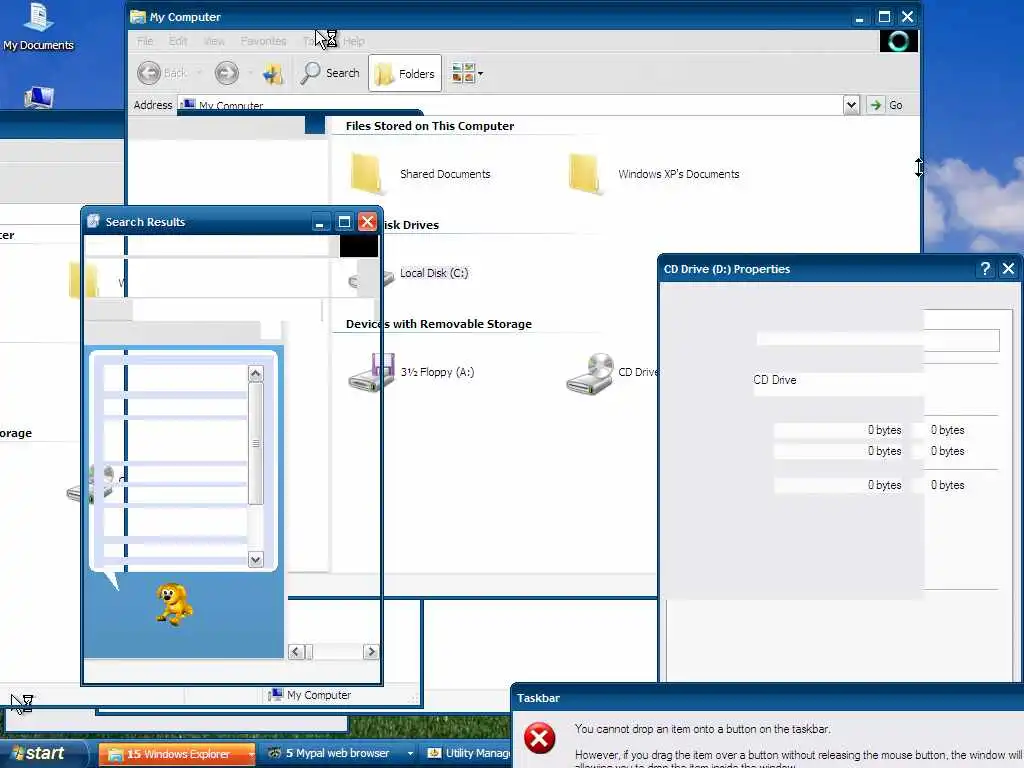Open the 5 Mypal web browser taskbar group
The width and height of the screenshot is (1024, 768).
click(340, 753)
